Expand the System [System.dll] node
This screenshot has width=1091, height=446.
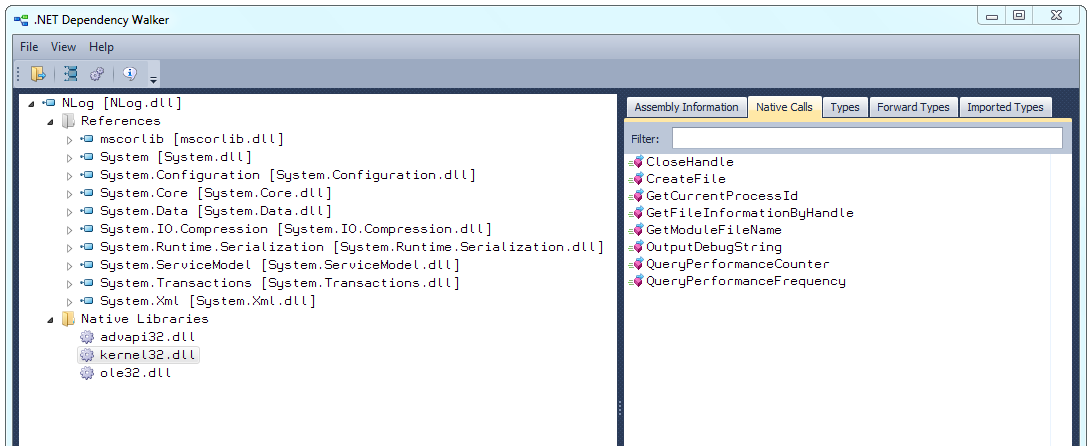(x=69, y=158)
